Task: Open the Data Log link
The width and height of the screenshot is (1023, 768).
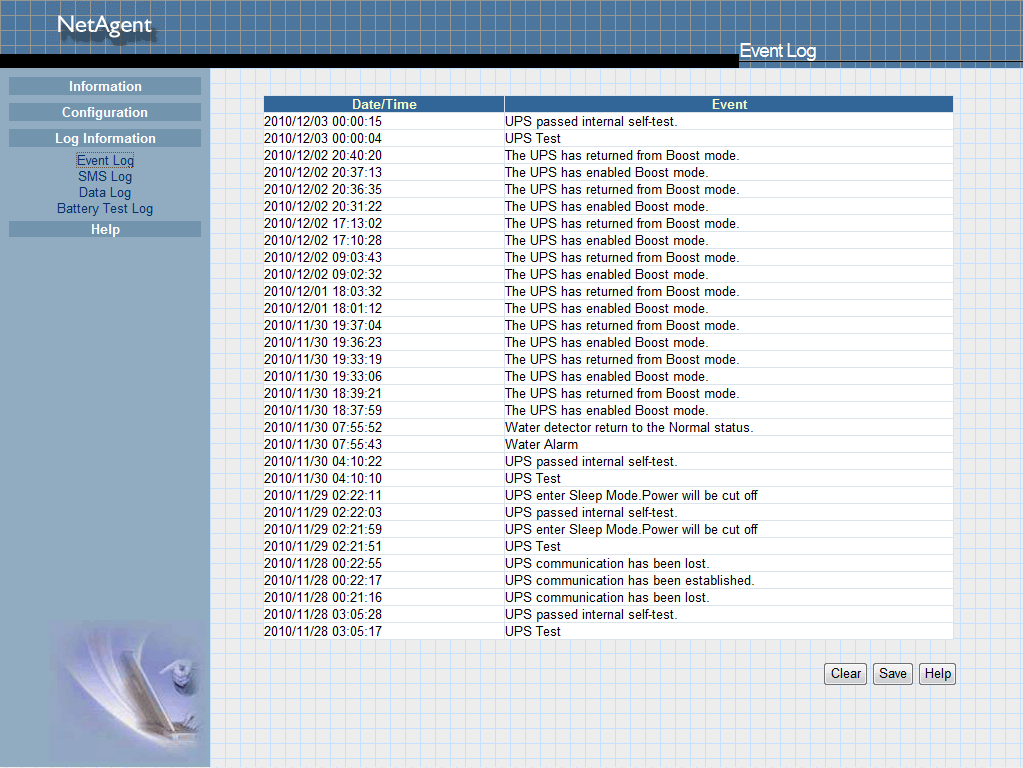Action: (105, 192)
